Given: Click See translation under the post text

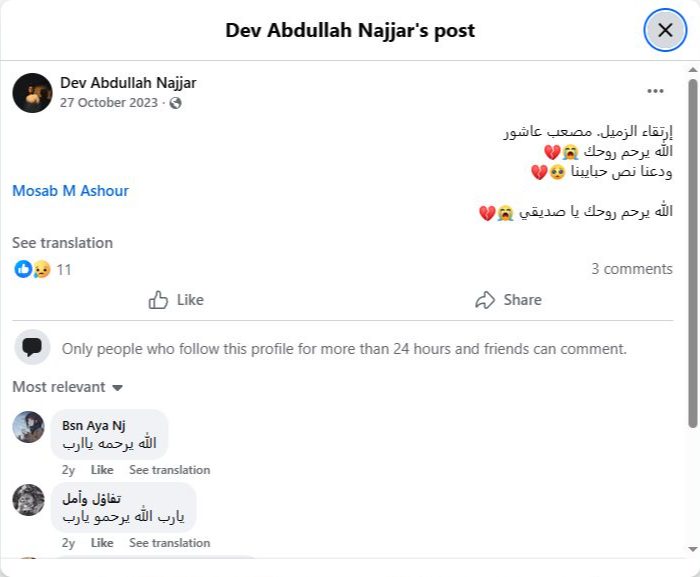Looking at the screenshot, I should [x=62, y=243].
